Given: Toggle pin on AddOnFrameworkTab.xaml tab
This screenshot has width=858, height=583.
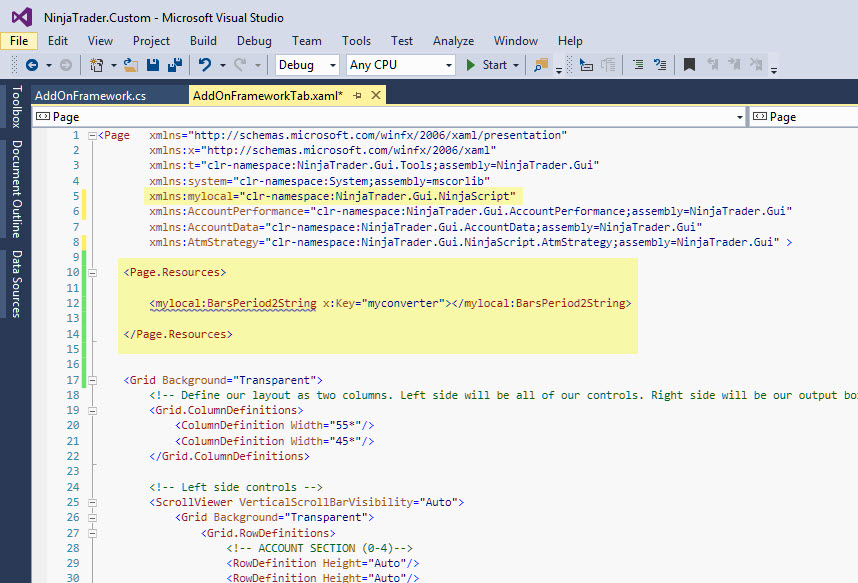Looking at the screenshot, I should (x=357, y=96).
